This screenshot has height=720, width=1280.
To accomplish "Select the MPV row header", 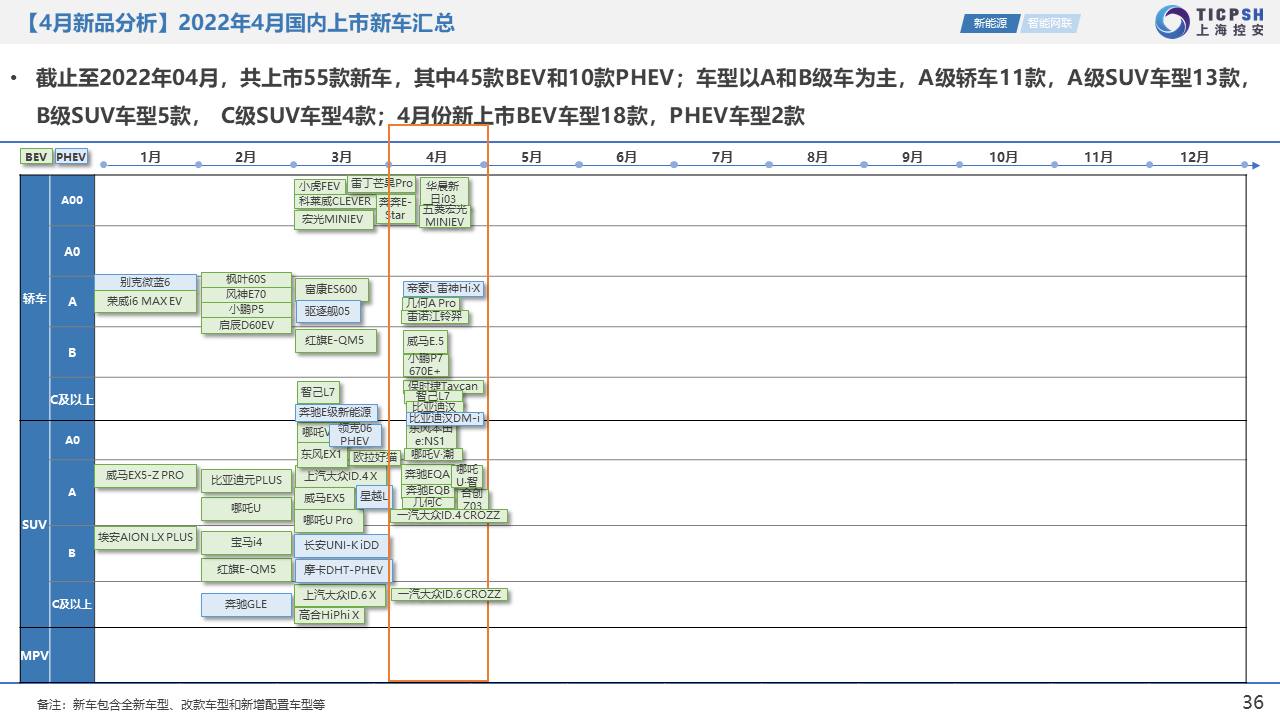I will click(x=34, y=655).
